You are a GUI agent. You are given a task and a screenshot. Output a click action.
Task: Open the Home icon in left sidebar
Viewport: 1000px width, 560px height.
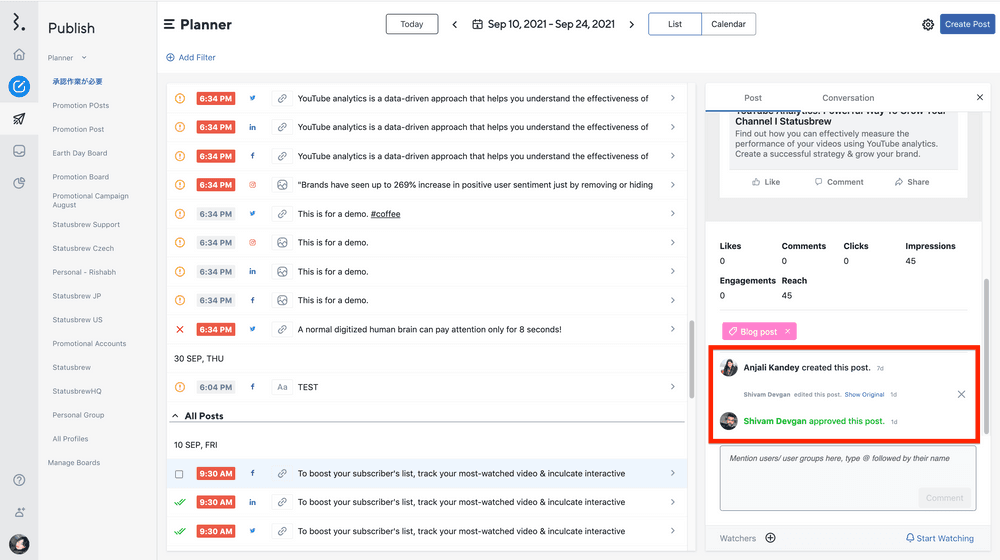click(x=19, y=55)
